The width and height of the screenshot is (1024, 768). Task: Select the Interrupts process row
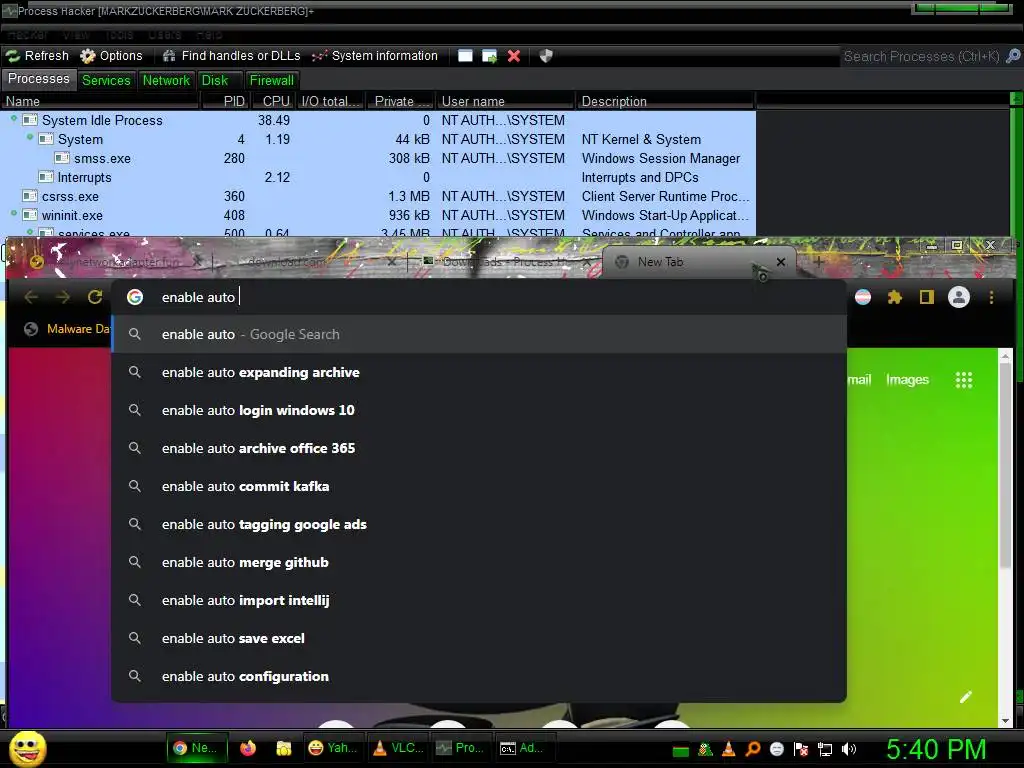point(378,177)
